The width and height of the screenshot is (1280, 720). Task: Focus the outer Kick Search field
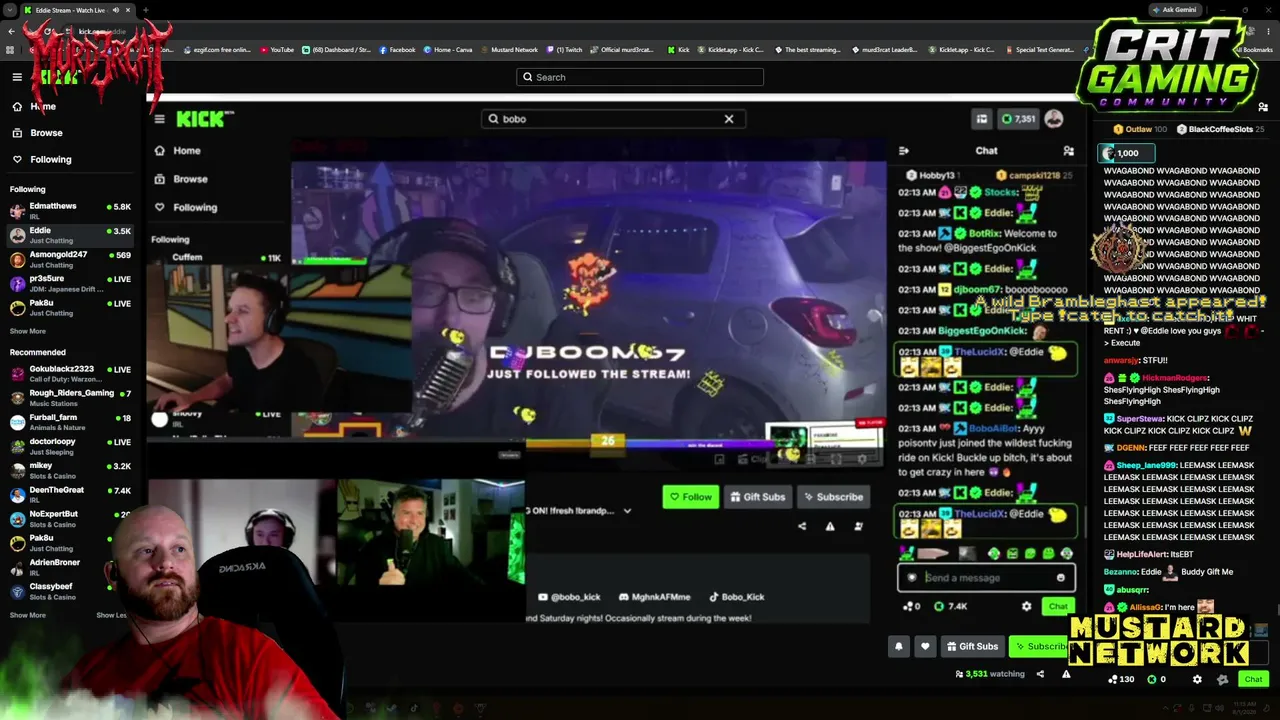(640, 77)
